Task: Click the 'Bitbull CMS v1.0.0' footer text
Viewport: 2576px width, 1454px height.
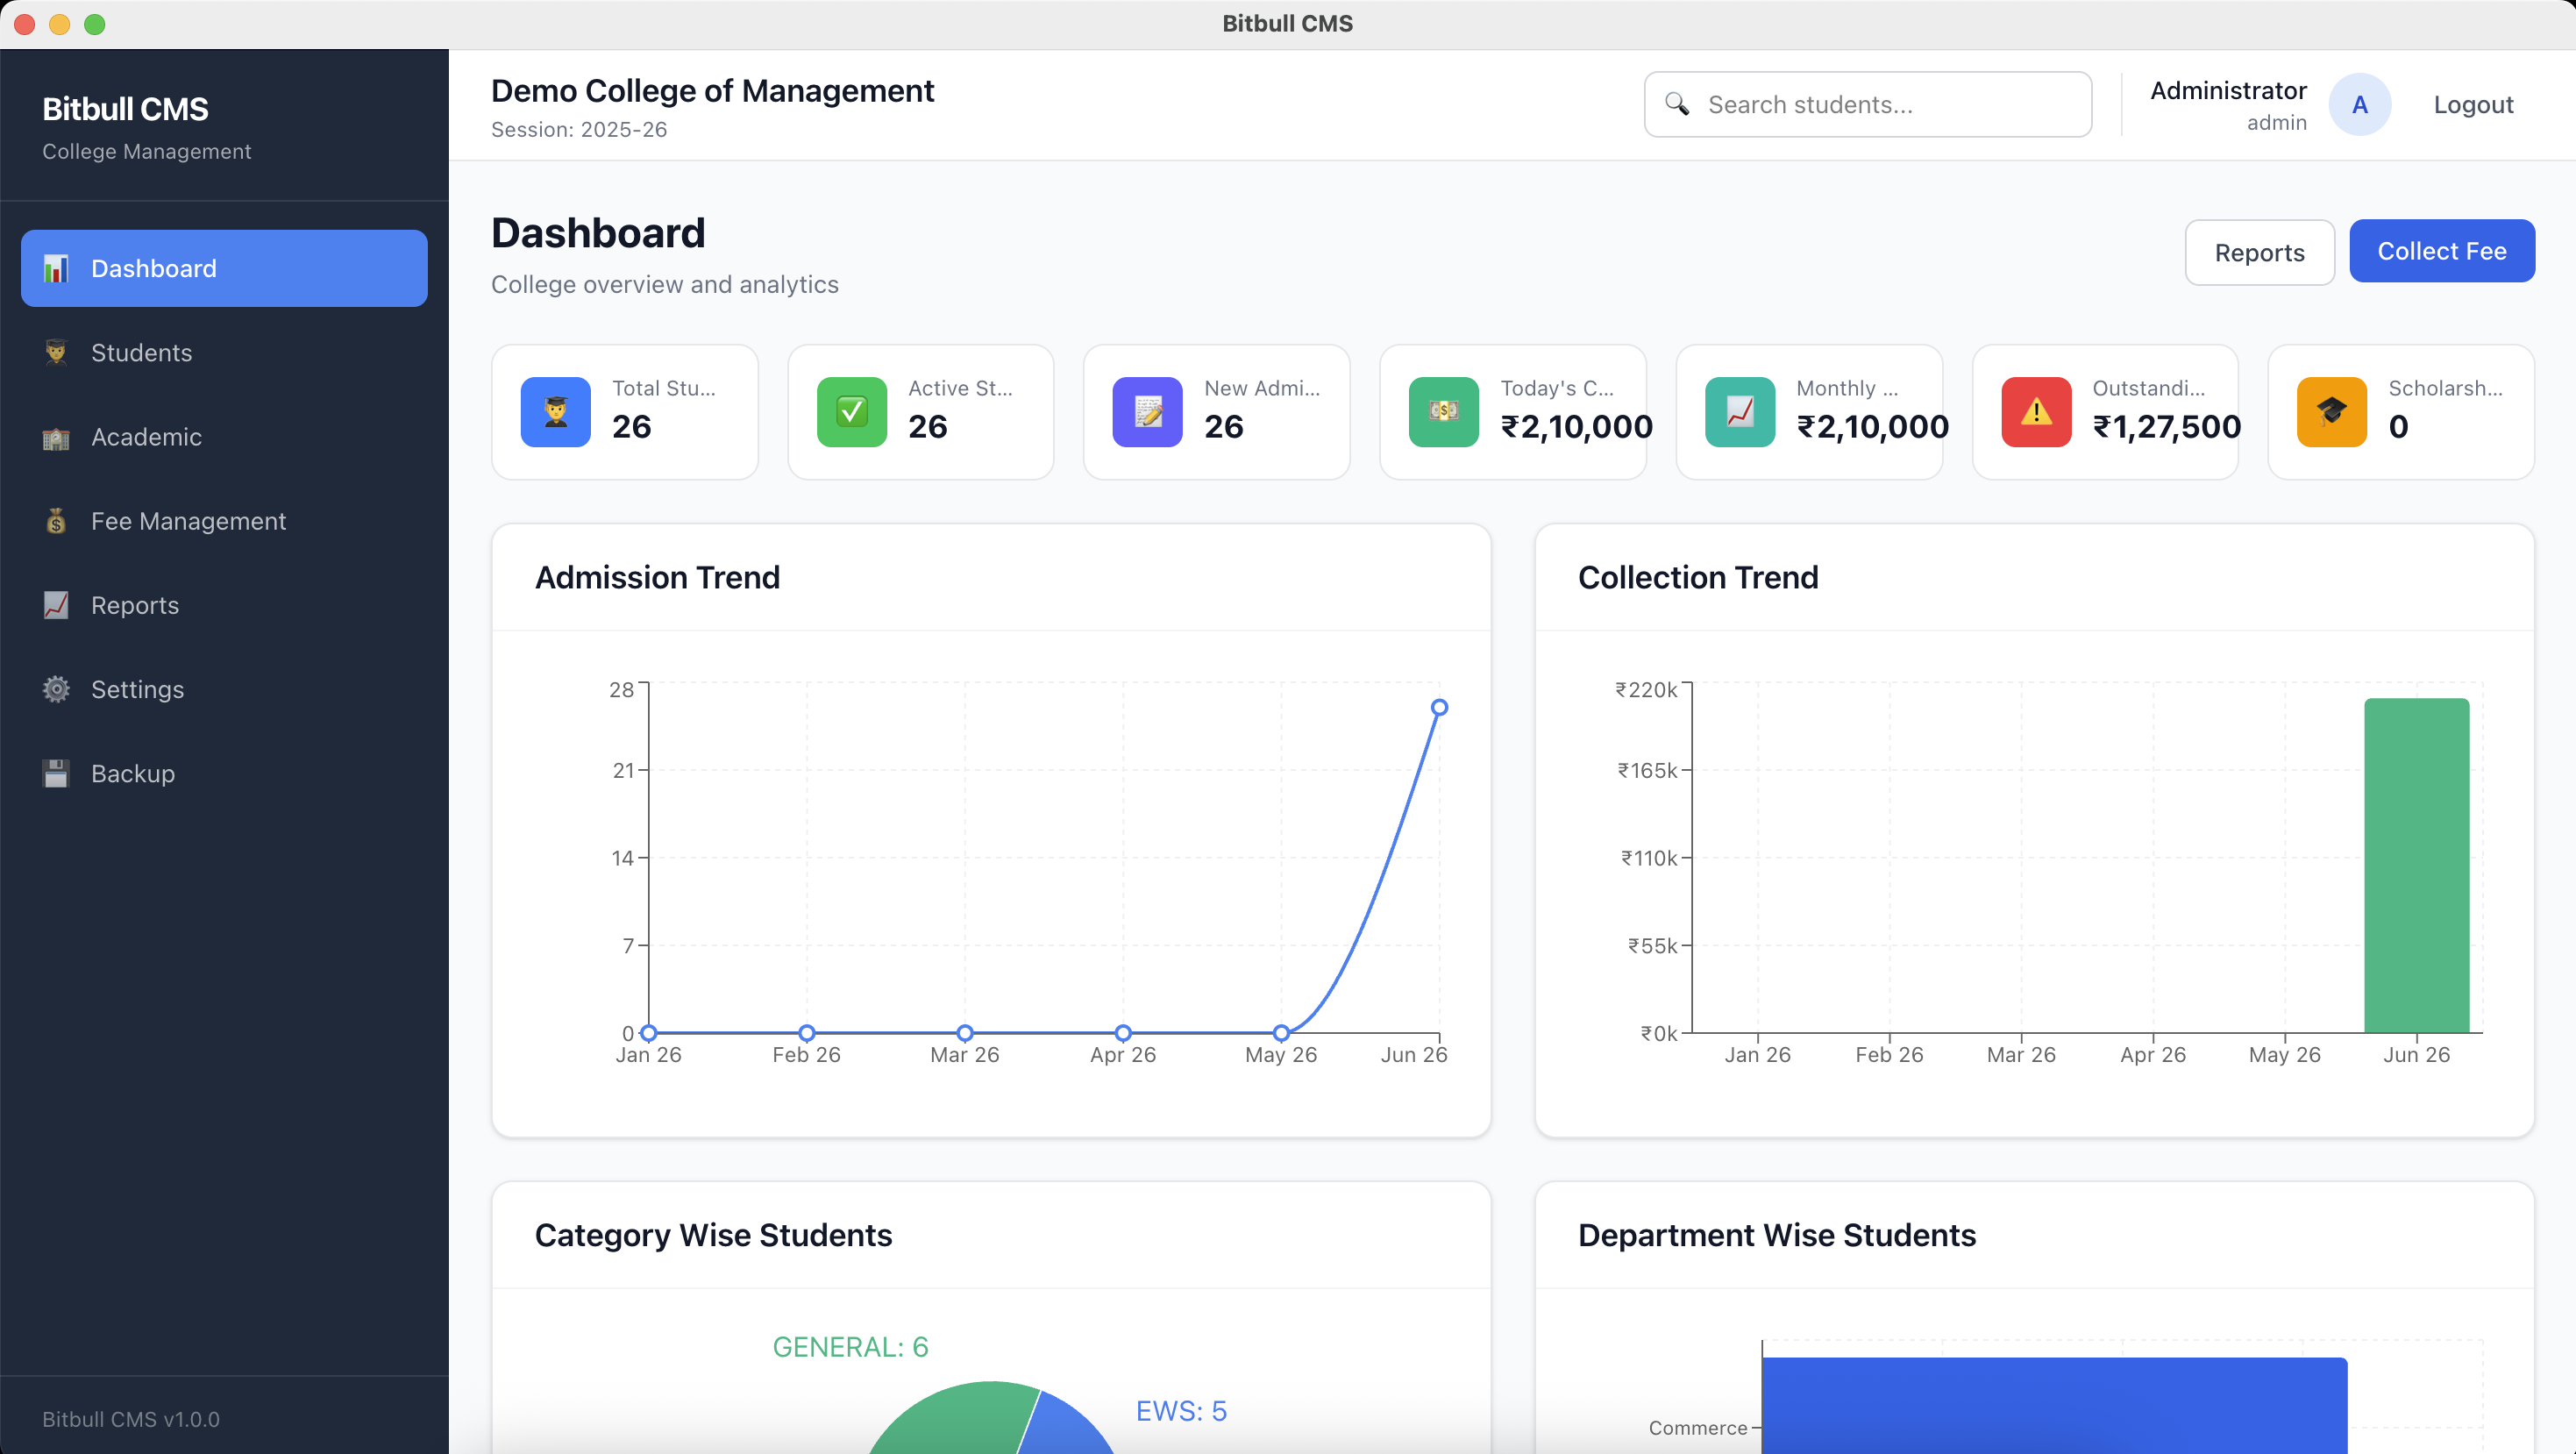Action: 131,1419
